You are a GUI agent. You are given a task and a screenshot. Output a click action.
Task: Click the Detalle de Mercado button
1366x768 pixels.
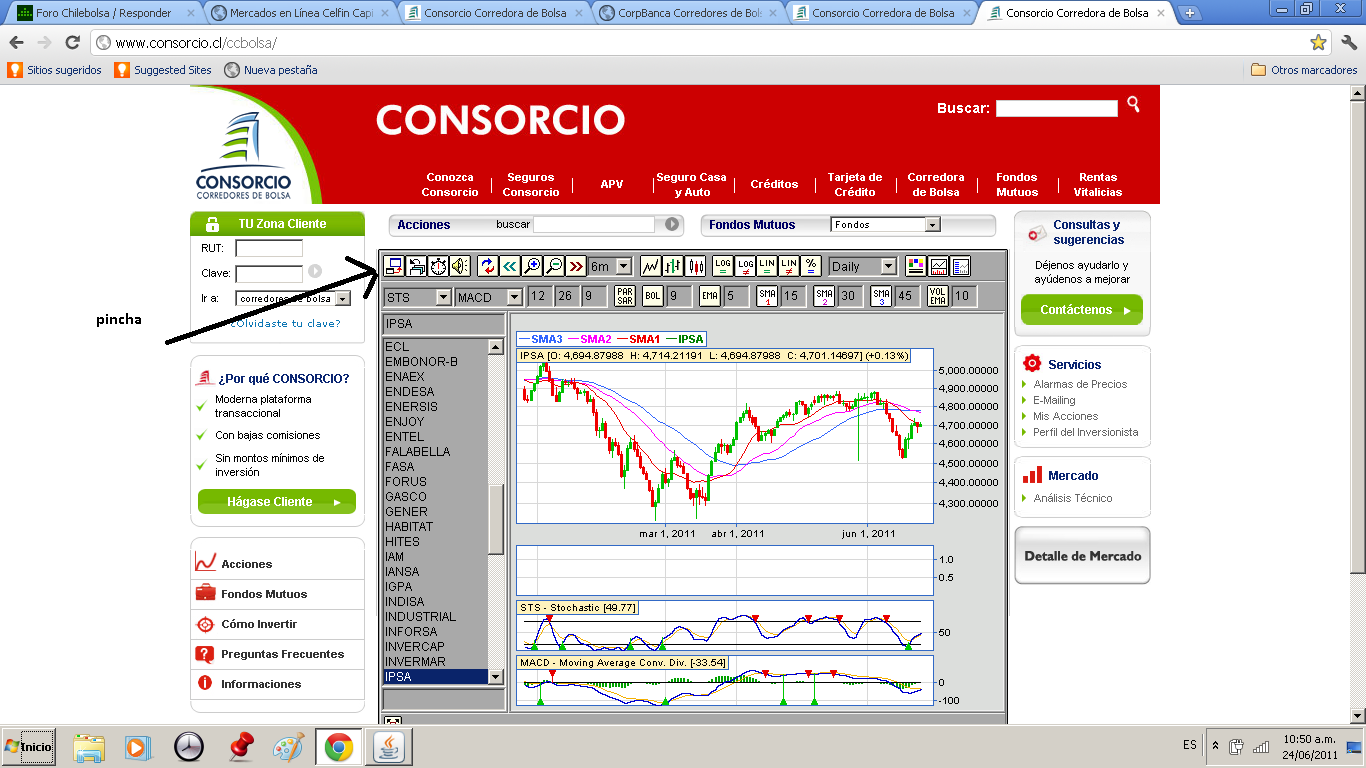tap(1083, 556)
